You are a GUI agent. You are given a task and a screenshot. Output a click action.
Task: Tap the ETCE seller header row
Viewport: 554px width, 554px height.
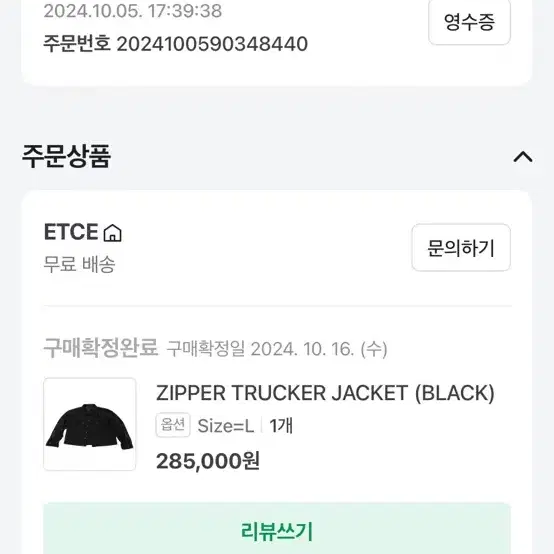click(277, 247)
